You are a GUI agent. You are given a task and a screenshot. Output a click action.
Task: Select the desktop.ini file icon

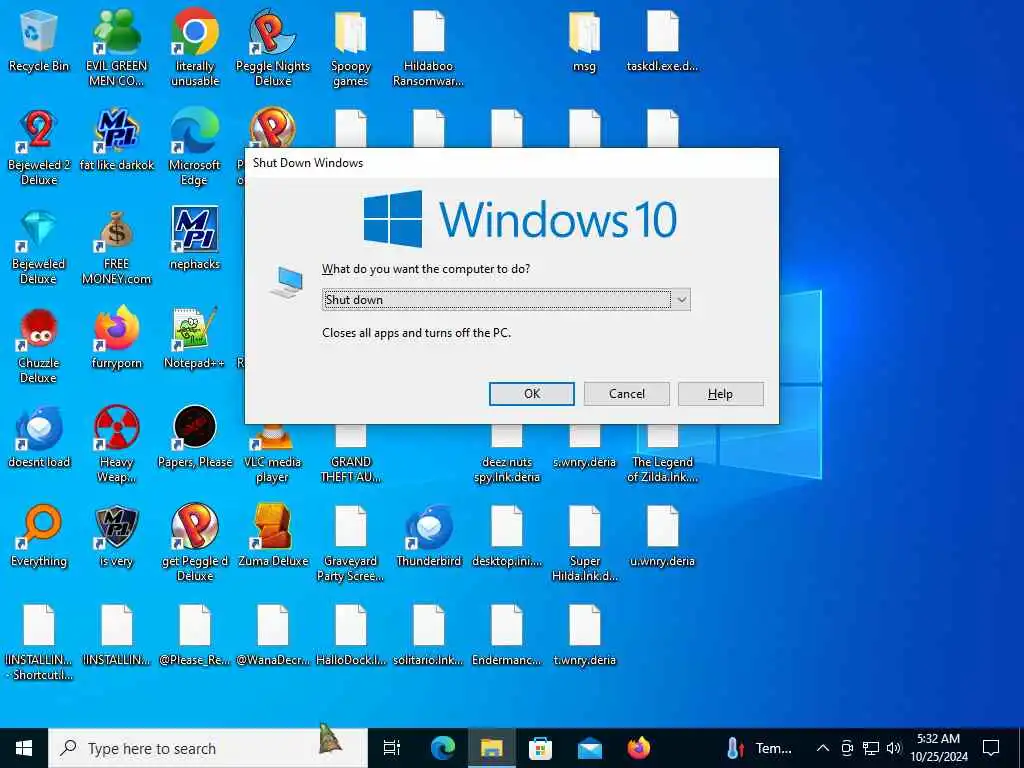tap(507, 536)
